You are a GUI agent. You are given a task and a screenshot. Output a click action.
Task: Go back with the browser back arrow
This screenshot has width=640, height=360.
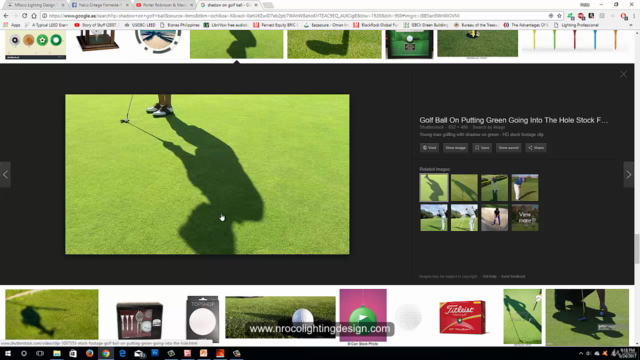(x=6, y=16)
